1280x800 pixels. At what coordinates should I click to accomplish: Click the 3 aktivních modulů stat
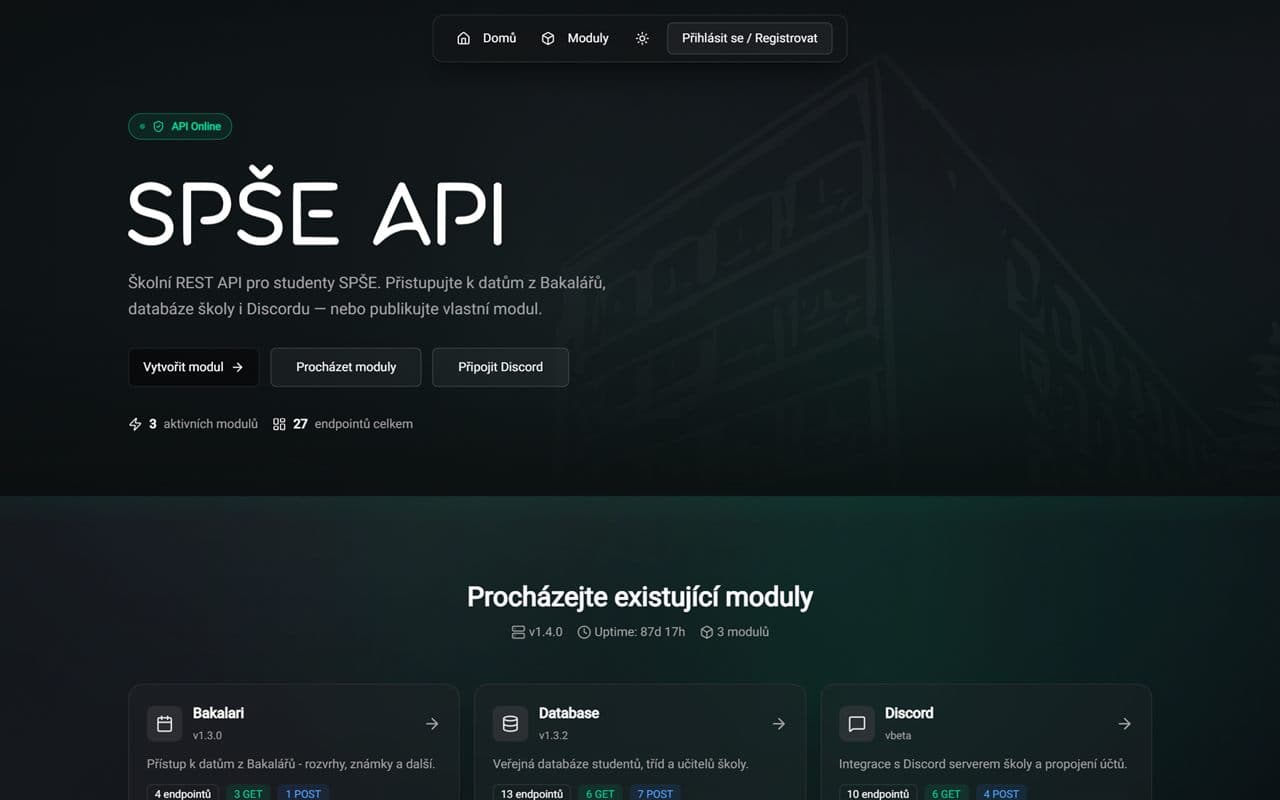pyautogui.click(x=193, y=424)
